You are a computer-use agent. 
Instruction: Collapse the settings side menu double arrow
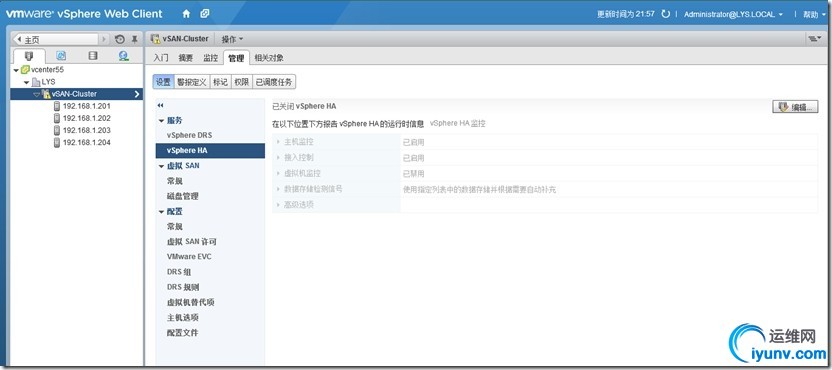coord(160,106)
